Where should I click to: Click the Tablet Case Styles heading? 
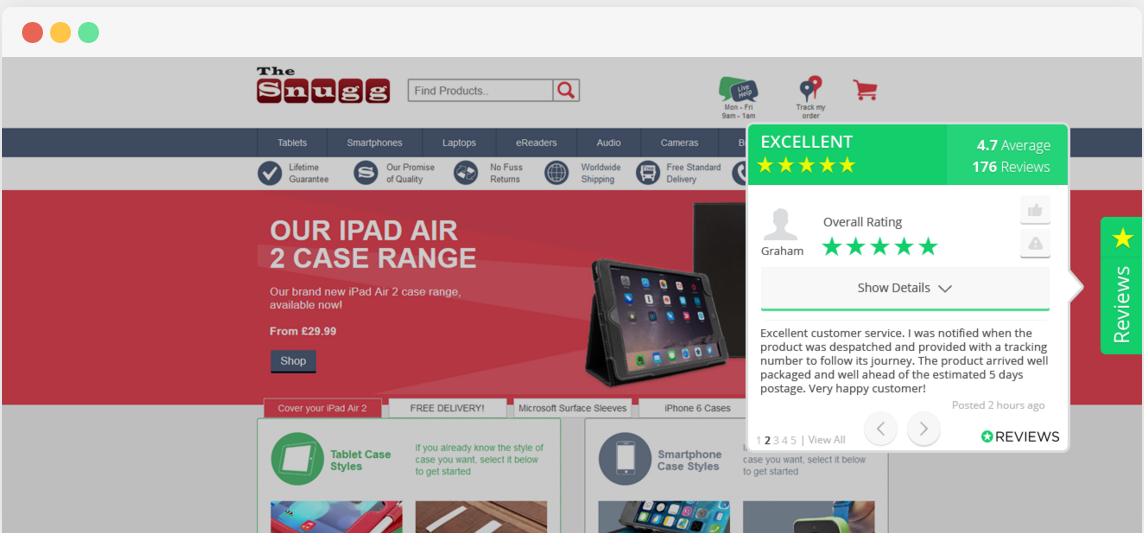(360, 460)
